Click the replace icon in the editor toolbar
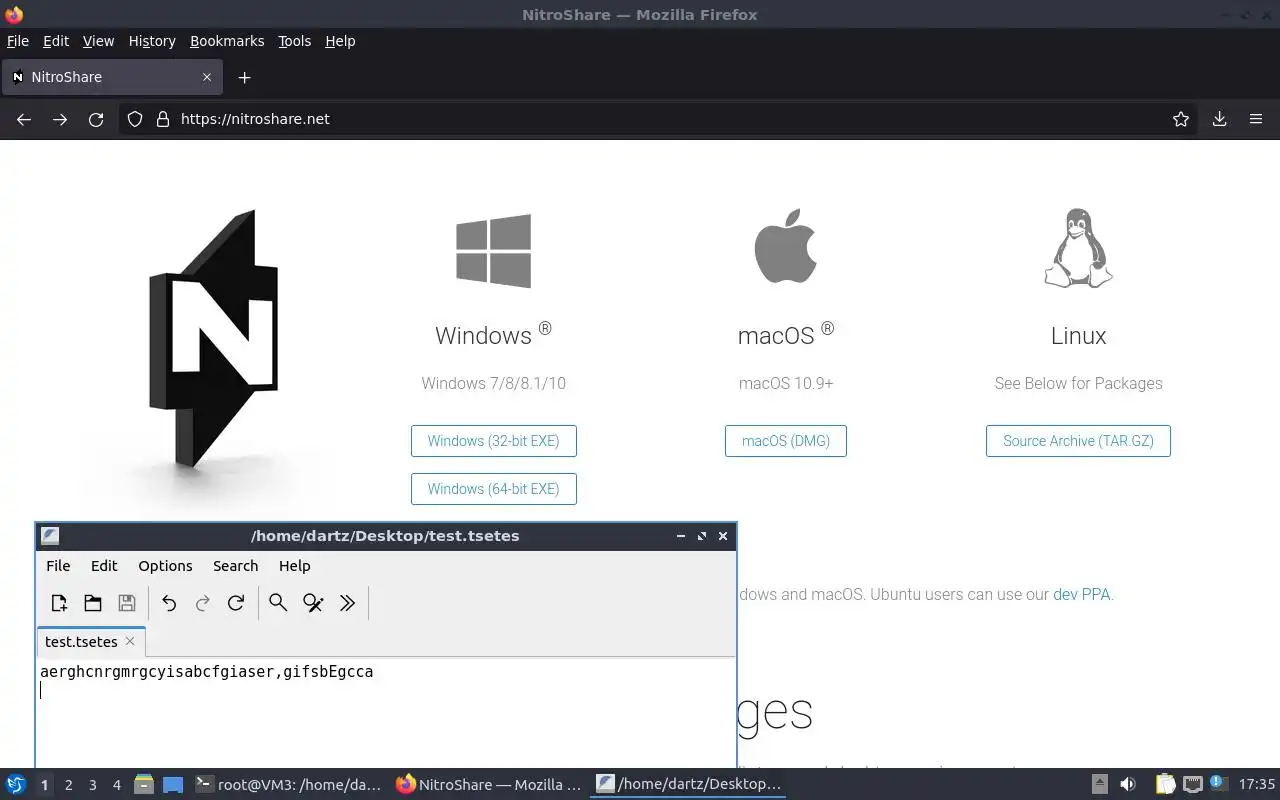This screenshot has height=800, width=1280. (x=313, y=603)
